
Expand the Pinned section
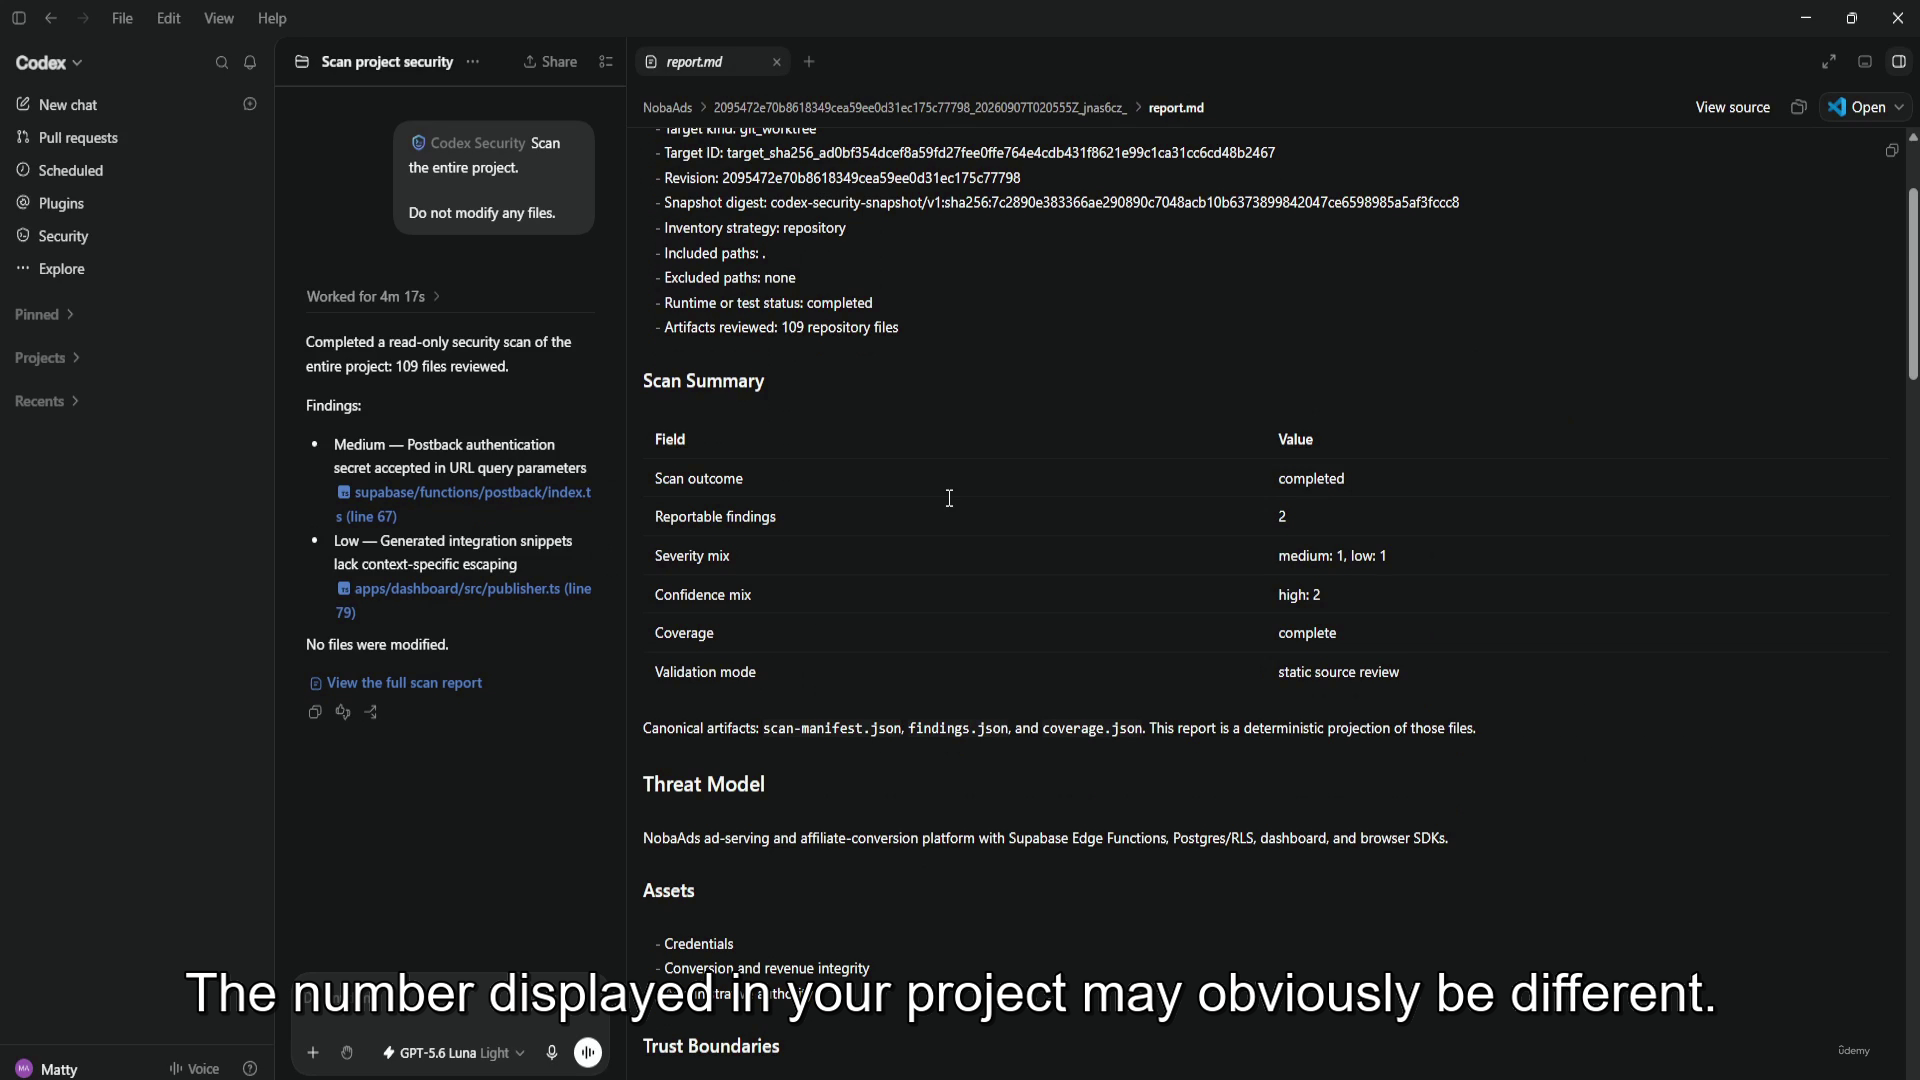click(44, 315)
